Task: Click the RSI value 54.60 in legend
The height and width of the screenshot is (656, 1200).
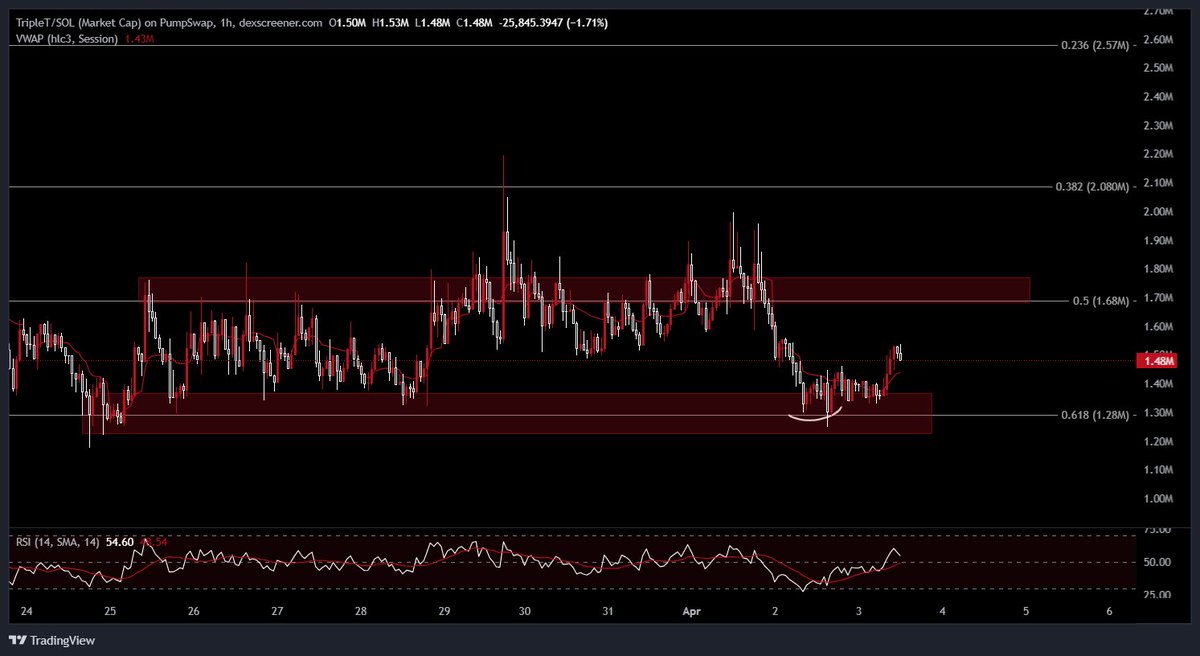Action: (120, 541)
